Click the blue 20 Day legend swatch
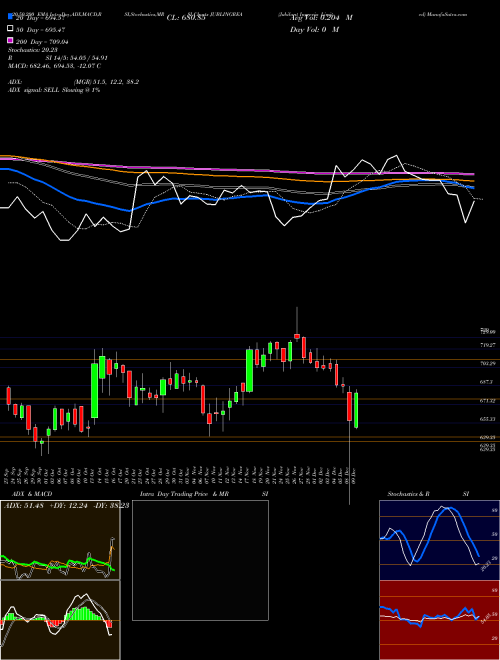Viewport: 500px width, 660px height. [11, 17]
